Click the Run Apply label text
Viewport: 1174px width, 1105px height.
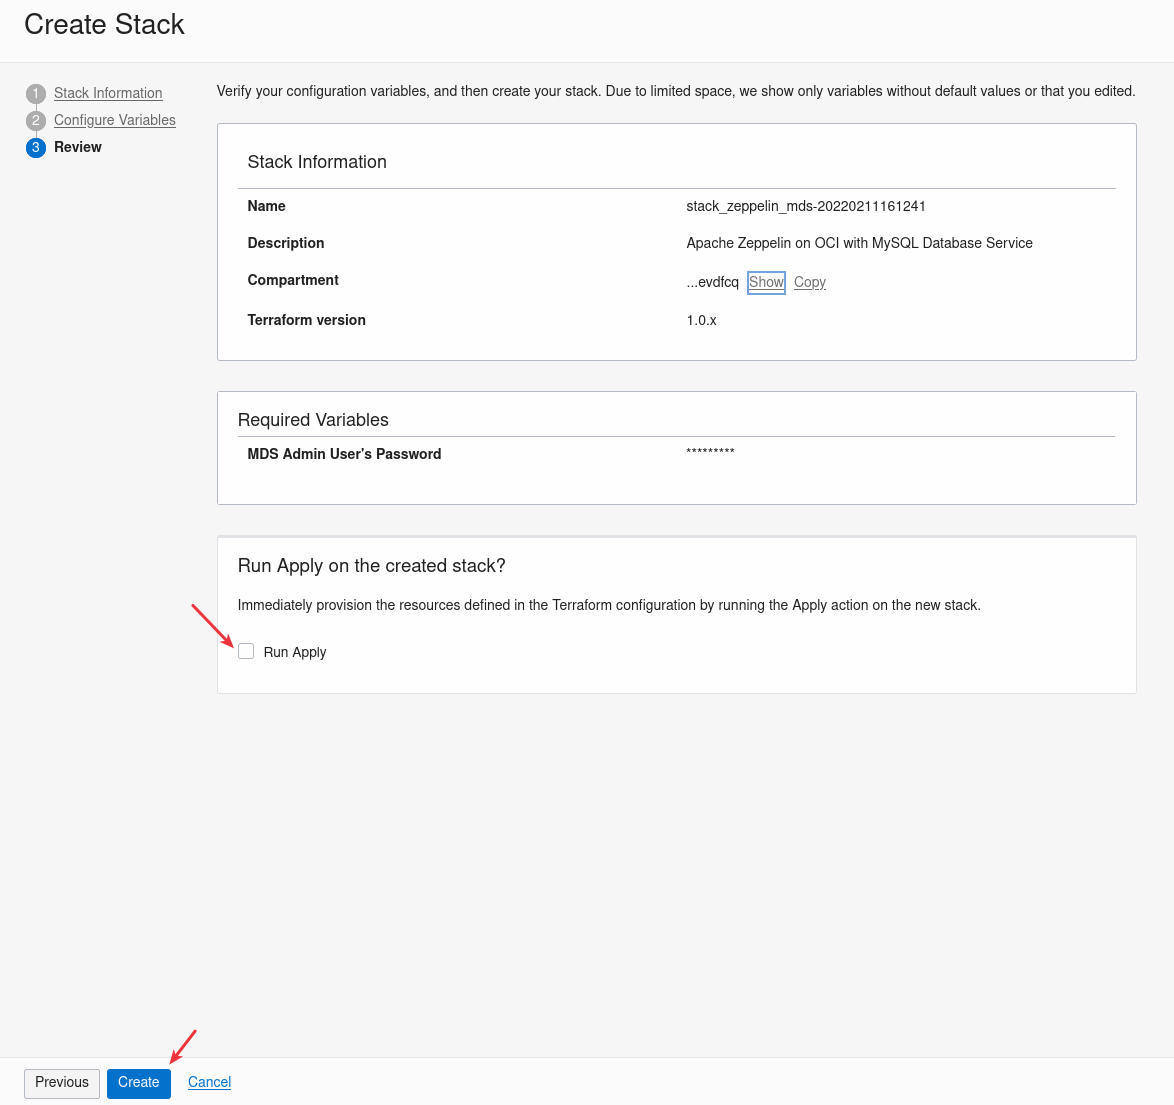[295, 652]
